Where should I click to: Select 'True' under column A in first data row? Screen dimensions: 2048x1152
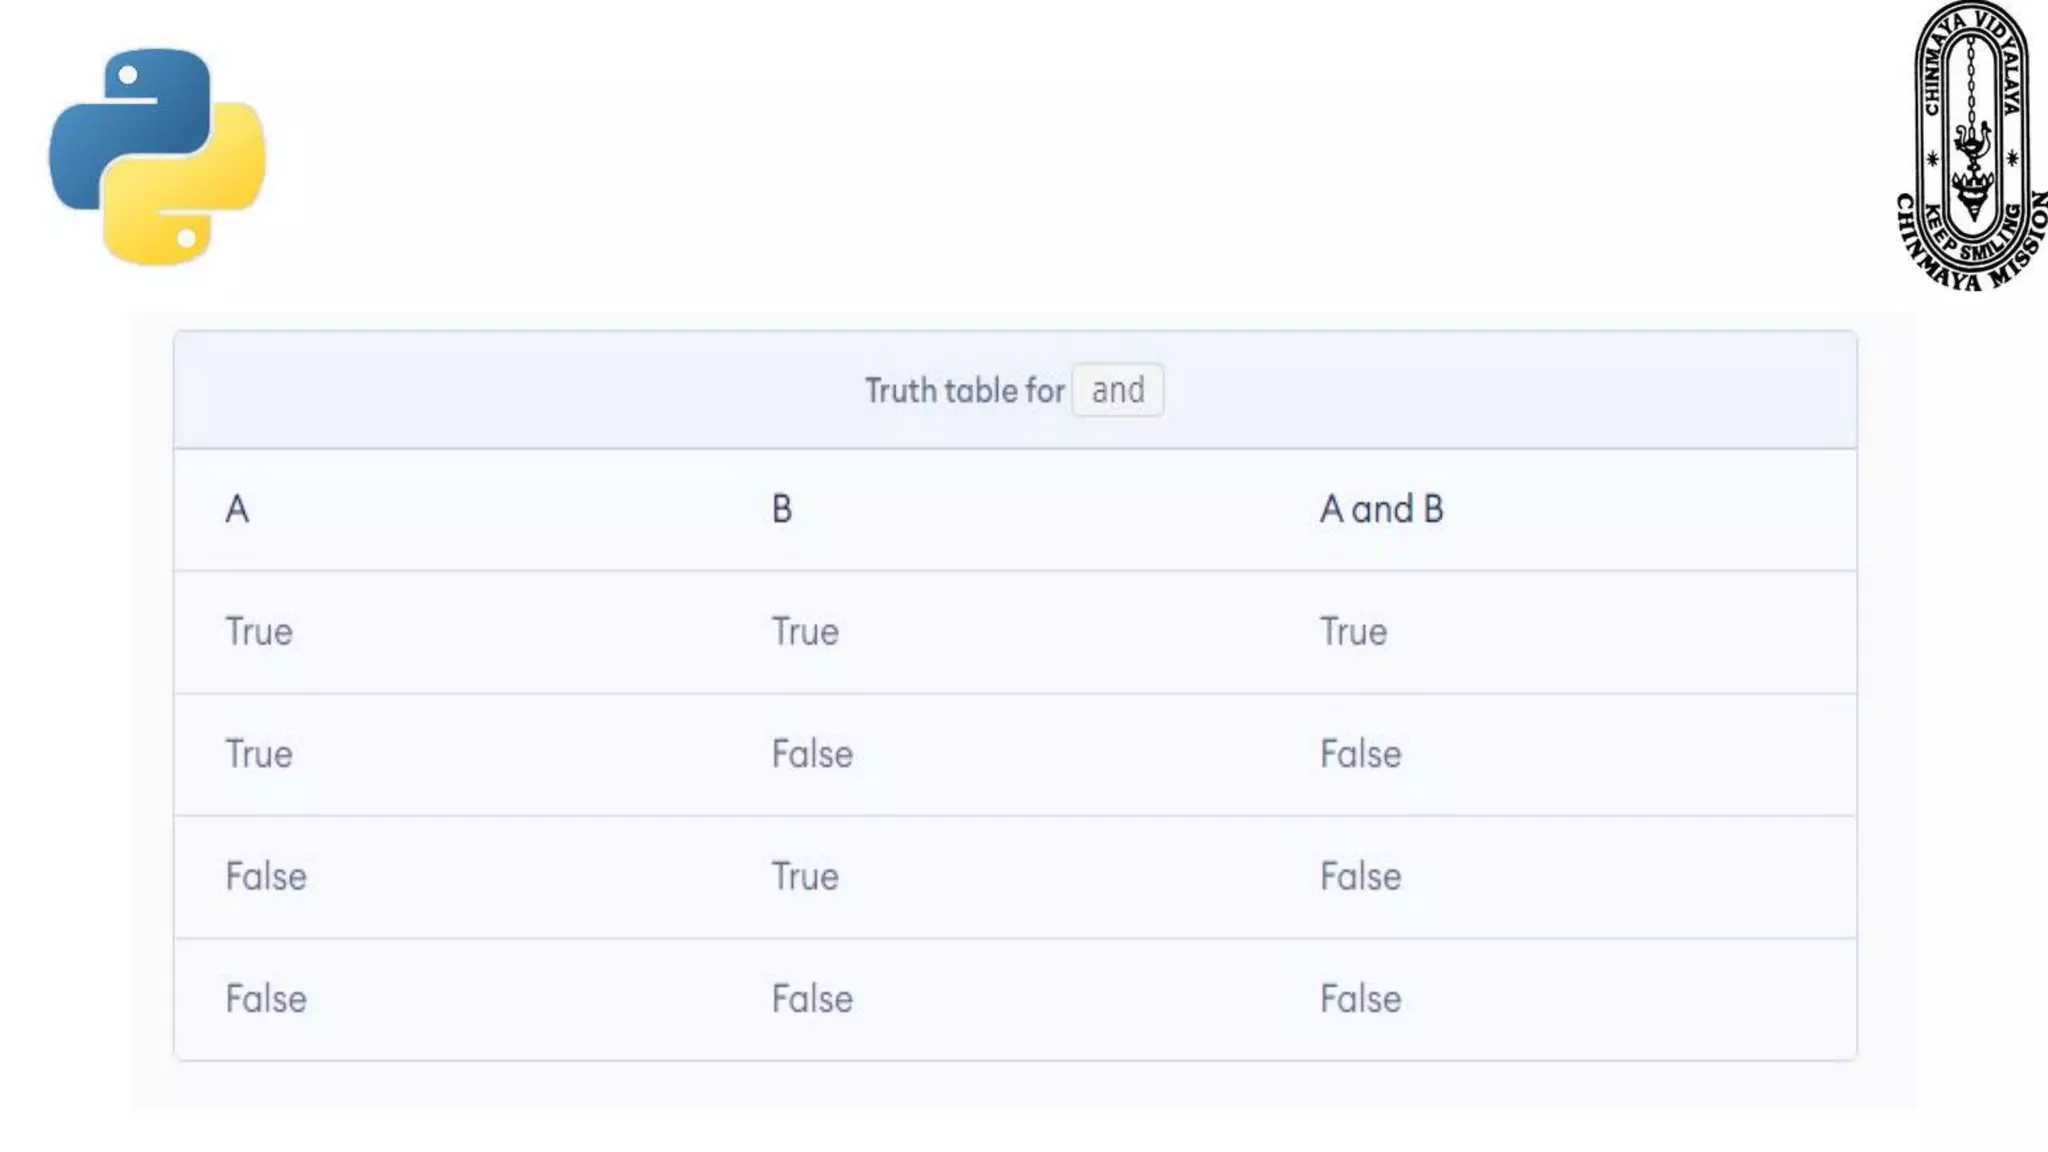pyautogui.click(x=259, y=632)
